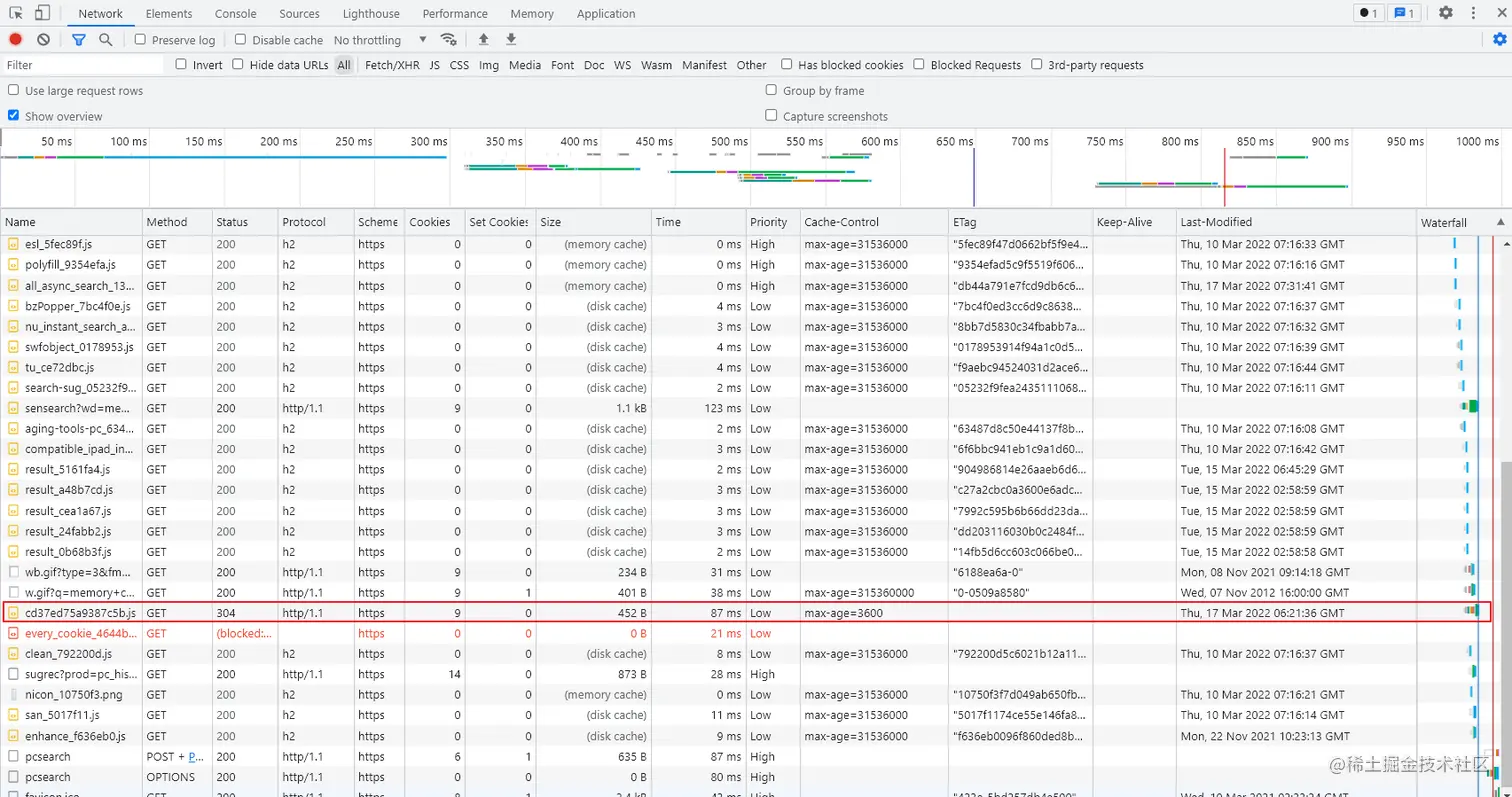Open DevTools settings gear icon

pyautogui.click(x=1446, y=13)
